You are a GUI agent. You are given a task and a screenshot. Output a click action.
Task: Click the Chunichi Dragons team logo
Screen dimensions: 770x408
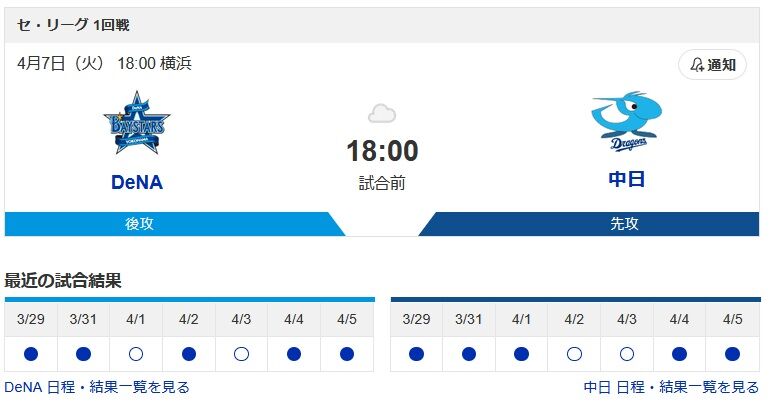627,121
